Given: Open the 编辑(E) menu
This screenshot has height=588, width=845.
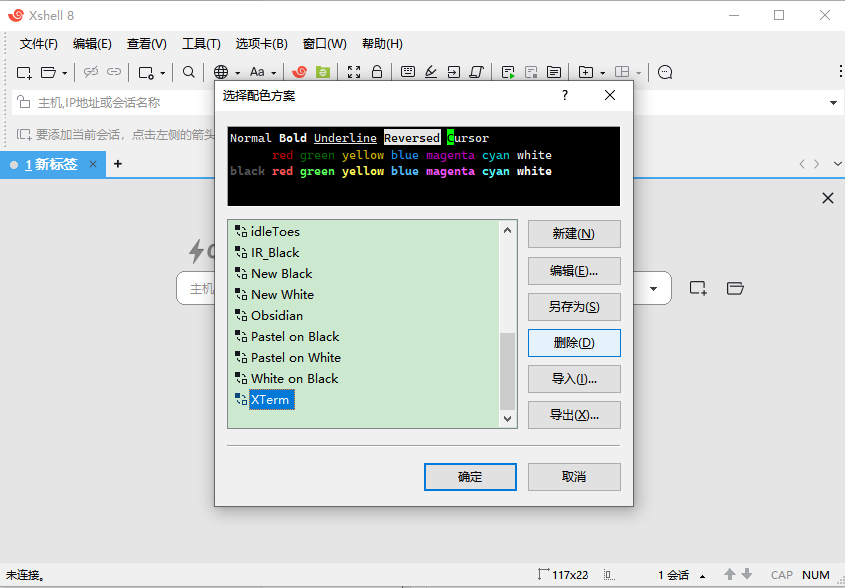Looking at the screenshot, I should (92, 44).
